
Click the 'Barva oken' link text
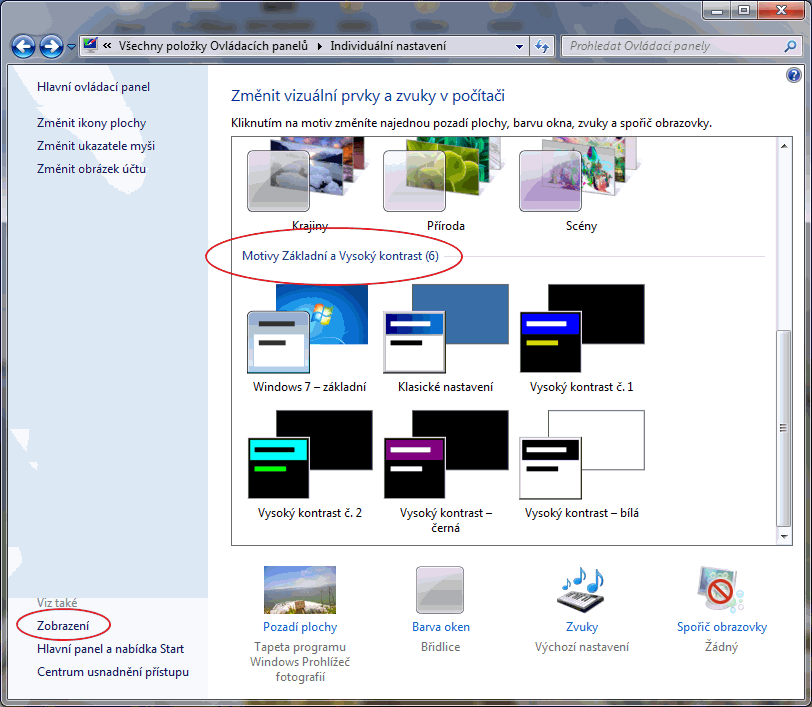(441, 627)
